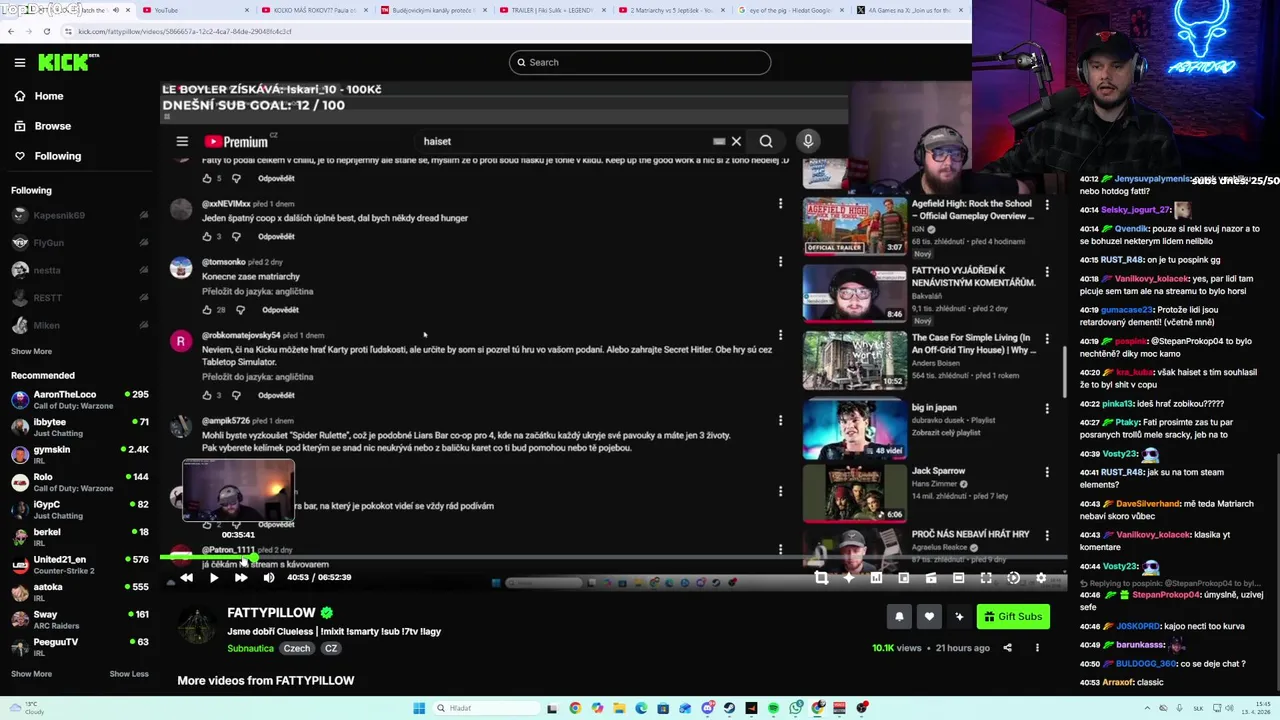Fast-forward the Kick video player
The height and width of the screenshot is (720, 1280).
point(241,577)
